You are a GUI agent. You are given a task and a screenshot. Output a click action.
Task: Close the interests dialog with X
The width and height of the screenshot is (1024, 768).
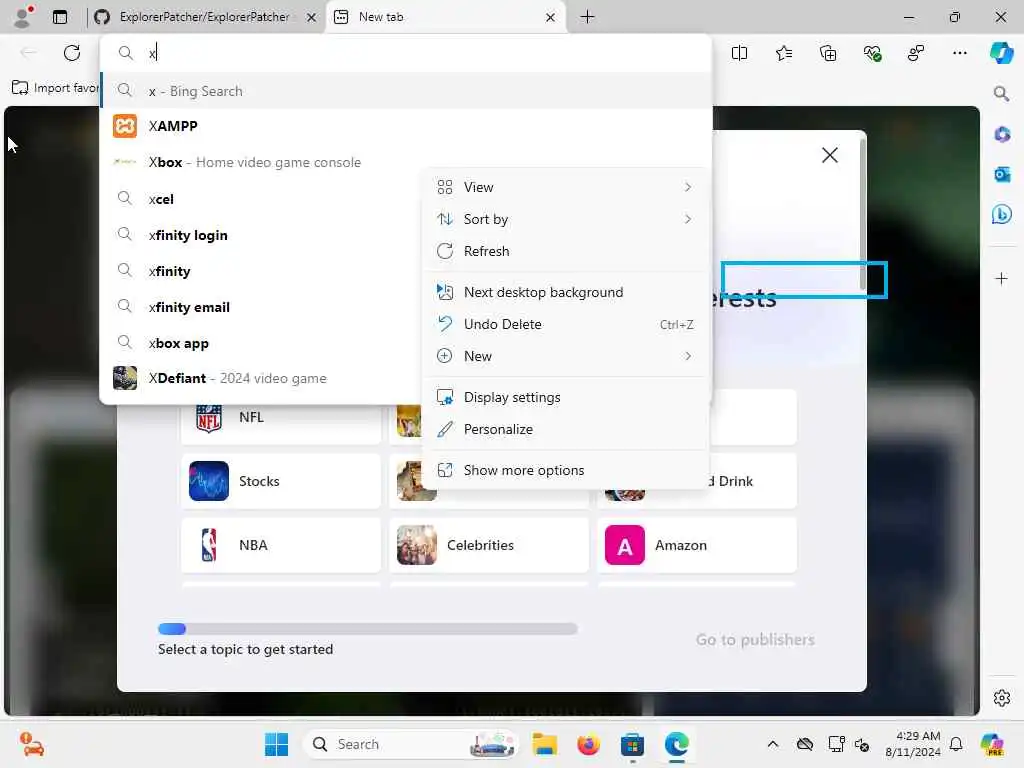click(x=829, y=155)
